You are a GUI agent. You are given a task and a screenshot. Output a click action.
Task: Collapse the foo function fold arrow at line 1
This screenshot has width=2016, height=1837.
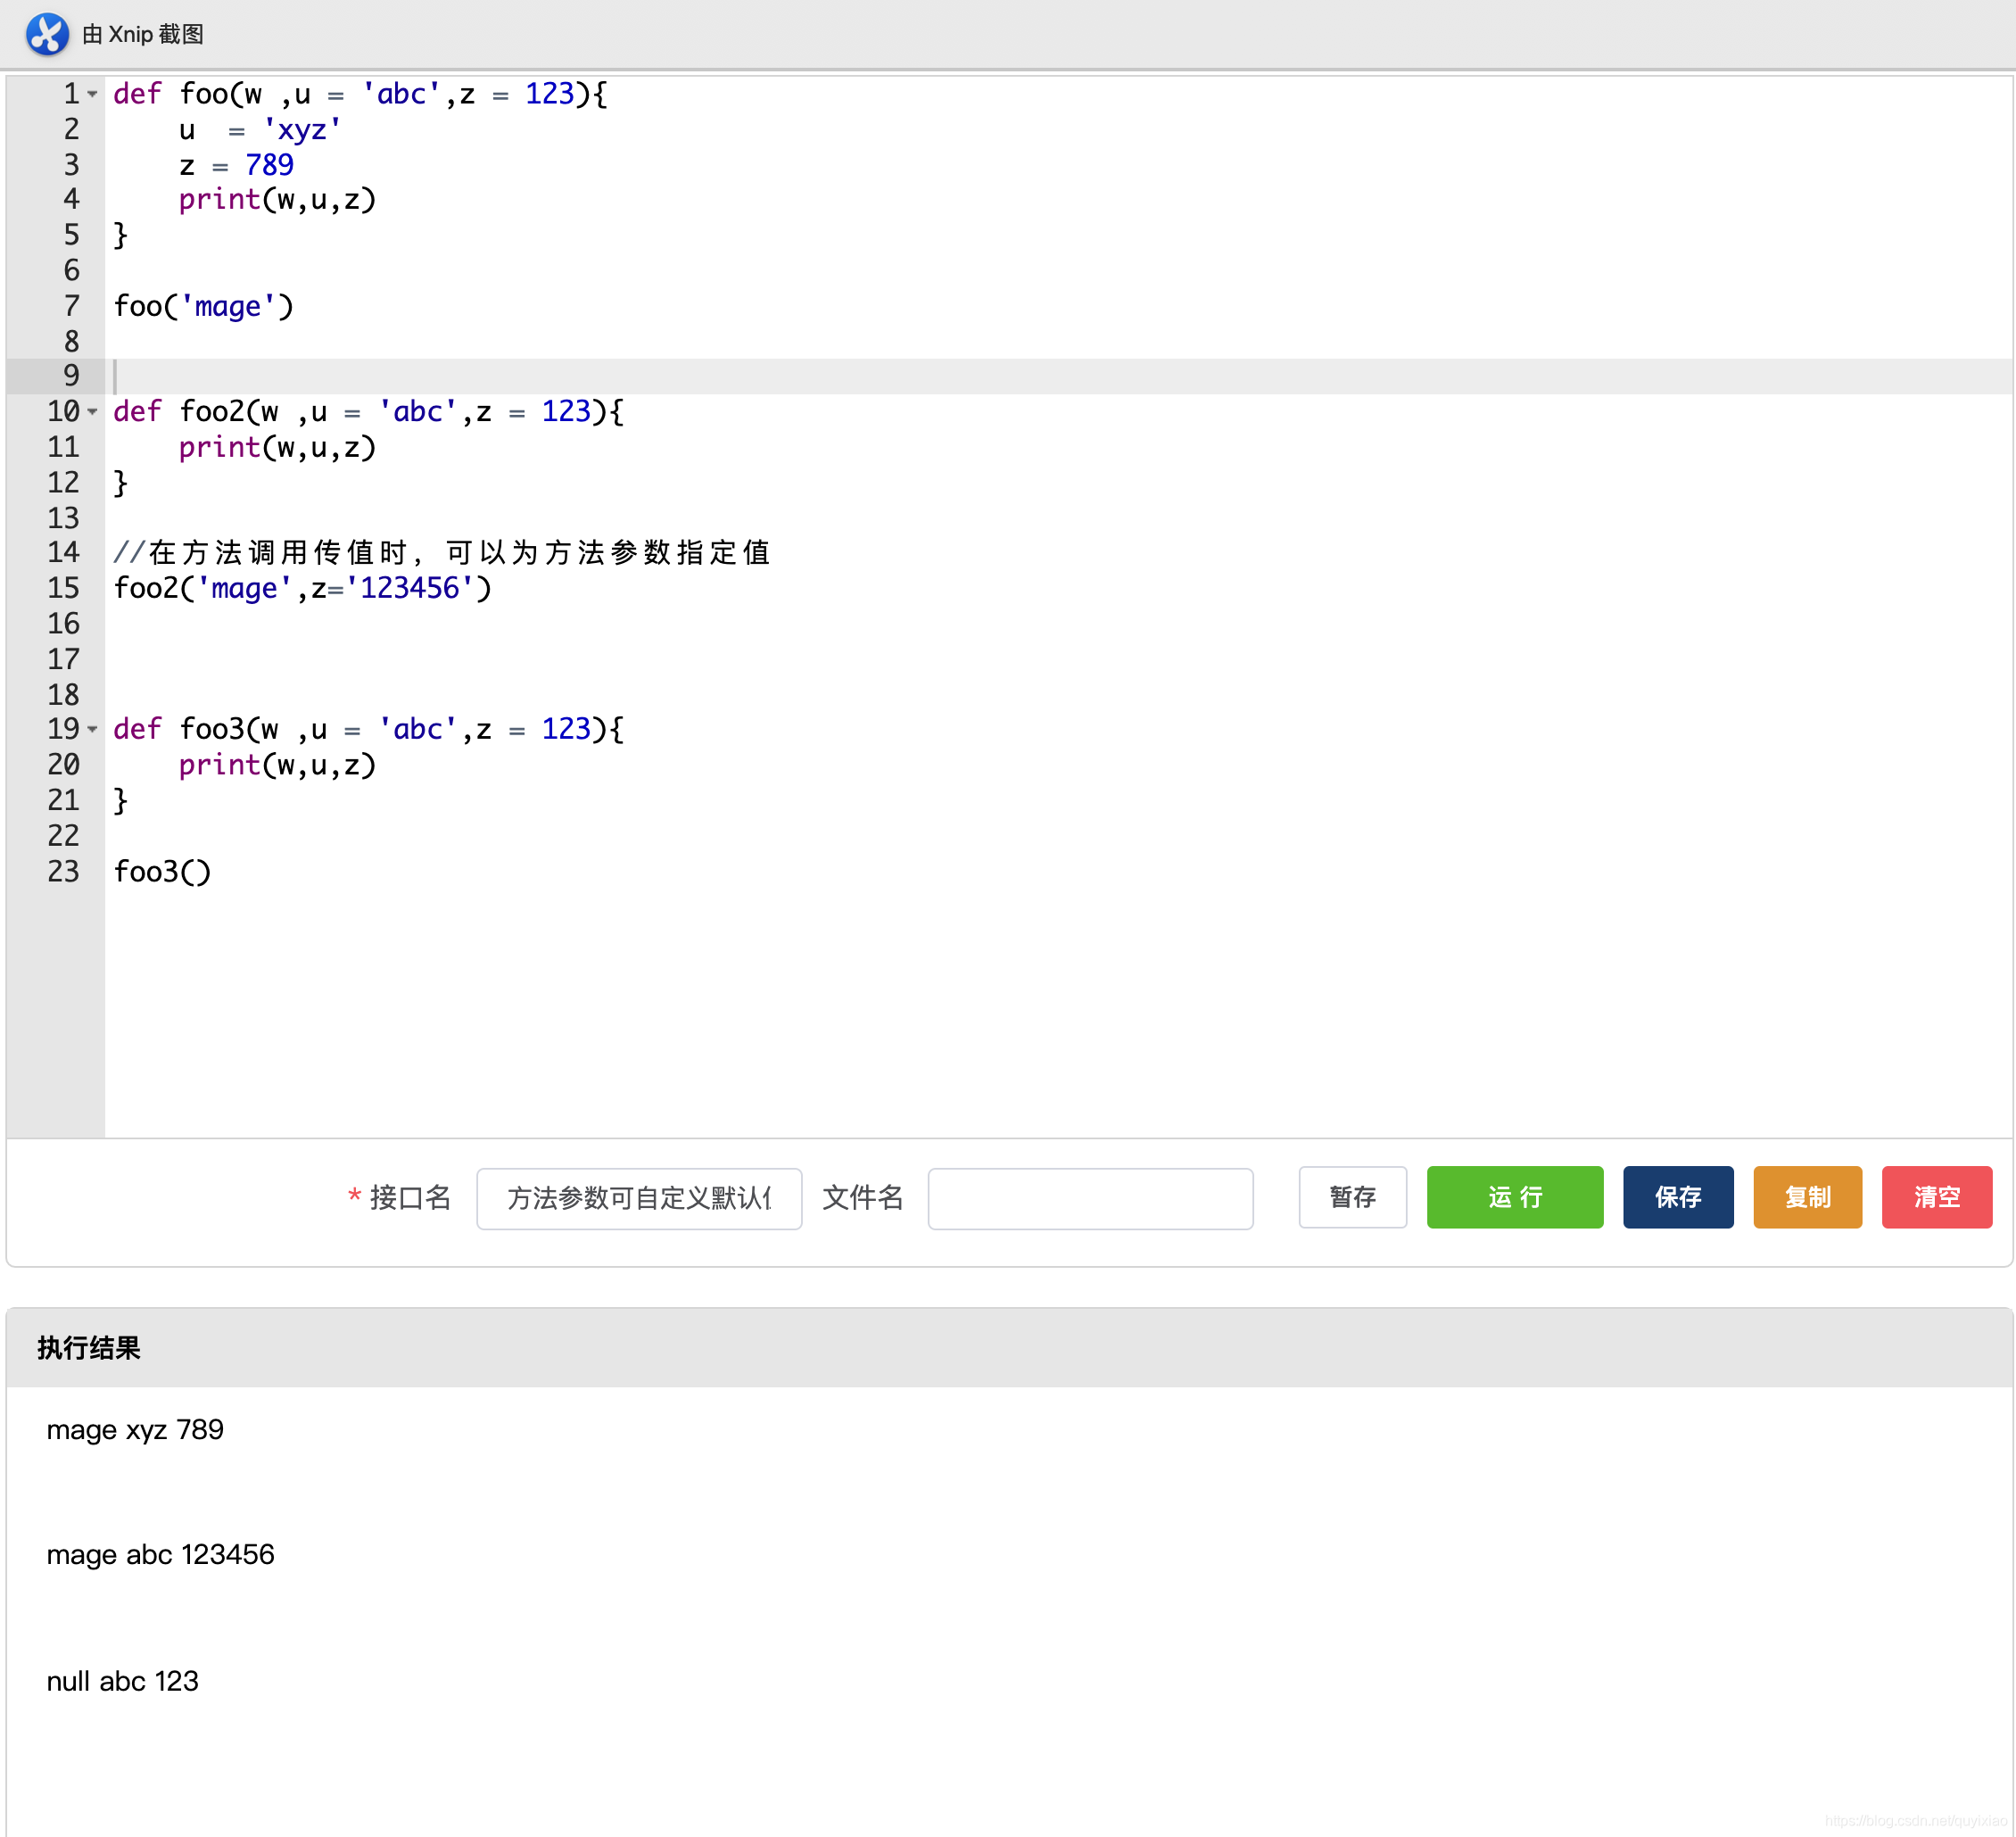pos(92,94)
